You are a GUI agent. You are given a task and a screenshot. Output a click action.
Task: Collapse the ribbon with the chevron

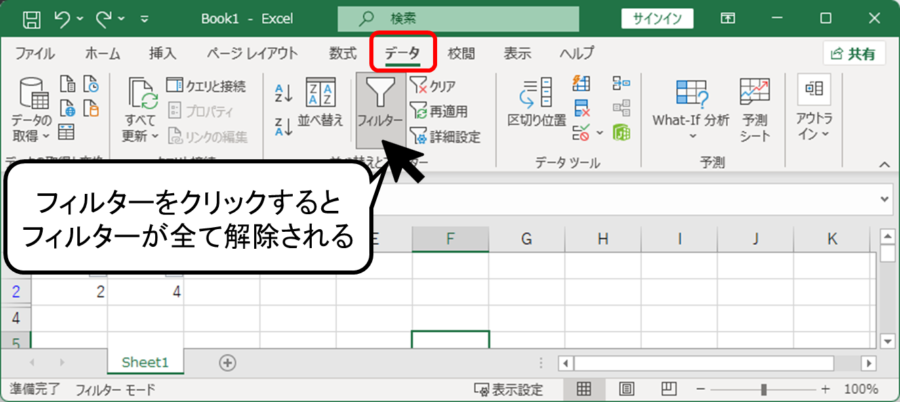pos(885,165)
